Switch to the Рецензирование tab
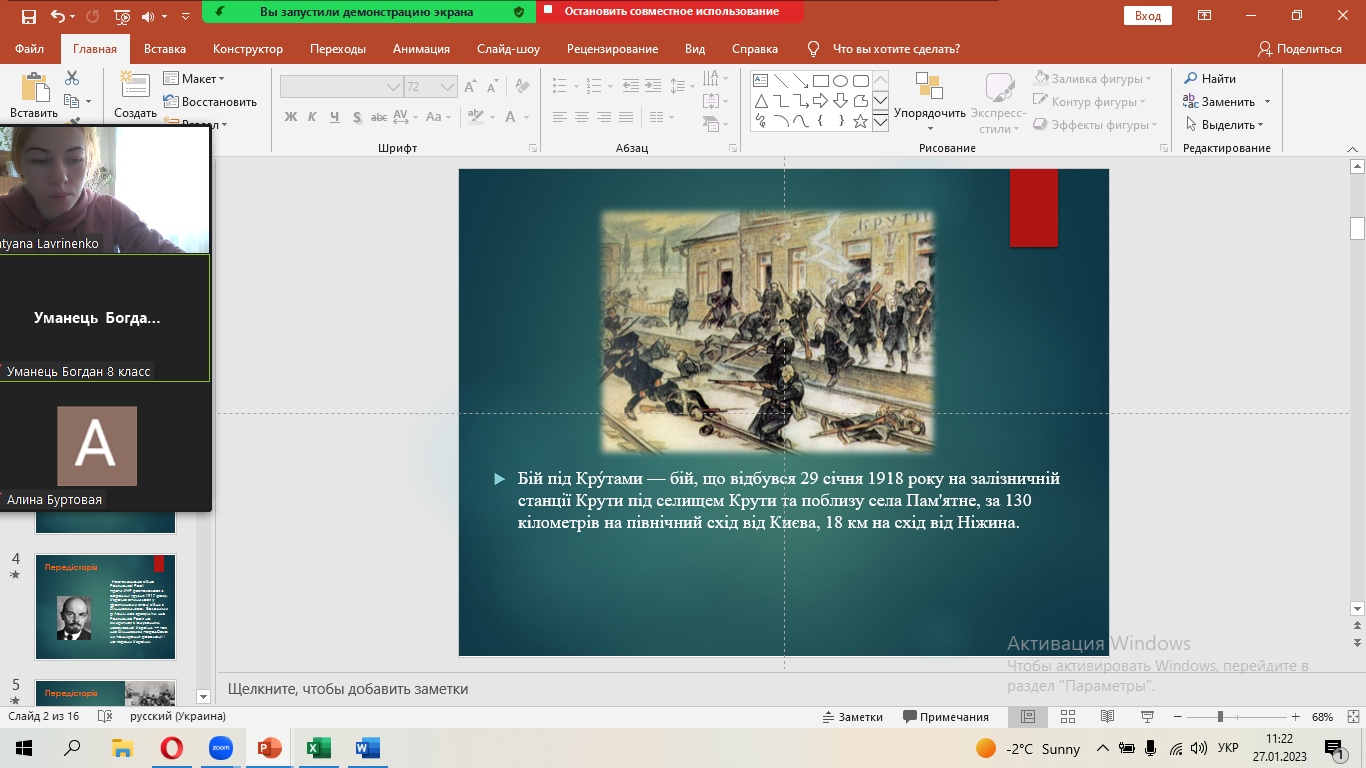Viewport: 1366px width, 768px height. pyautogui.click(x=612, y=49)
